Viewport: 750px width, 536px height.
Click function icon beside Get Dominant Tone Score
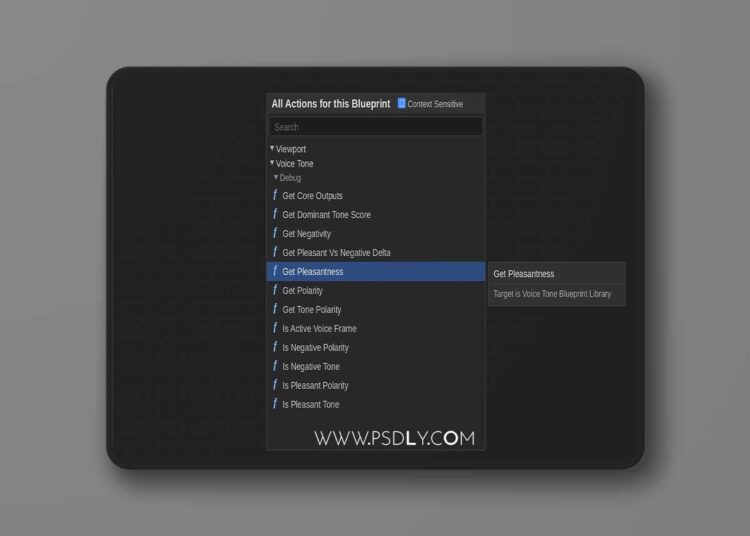point(275,214)
